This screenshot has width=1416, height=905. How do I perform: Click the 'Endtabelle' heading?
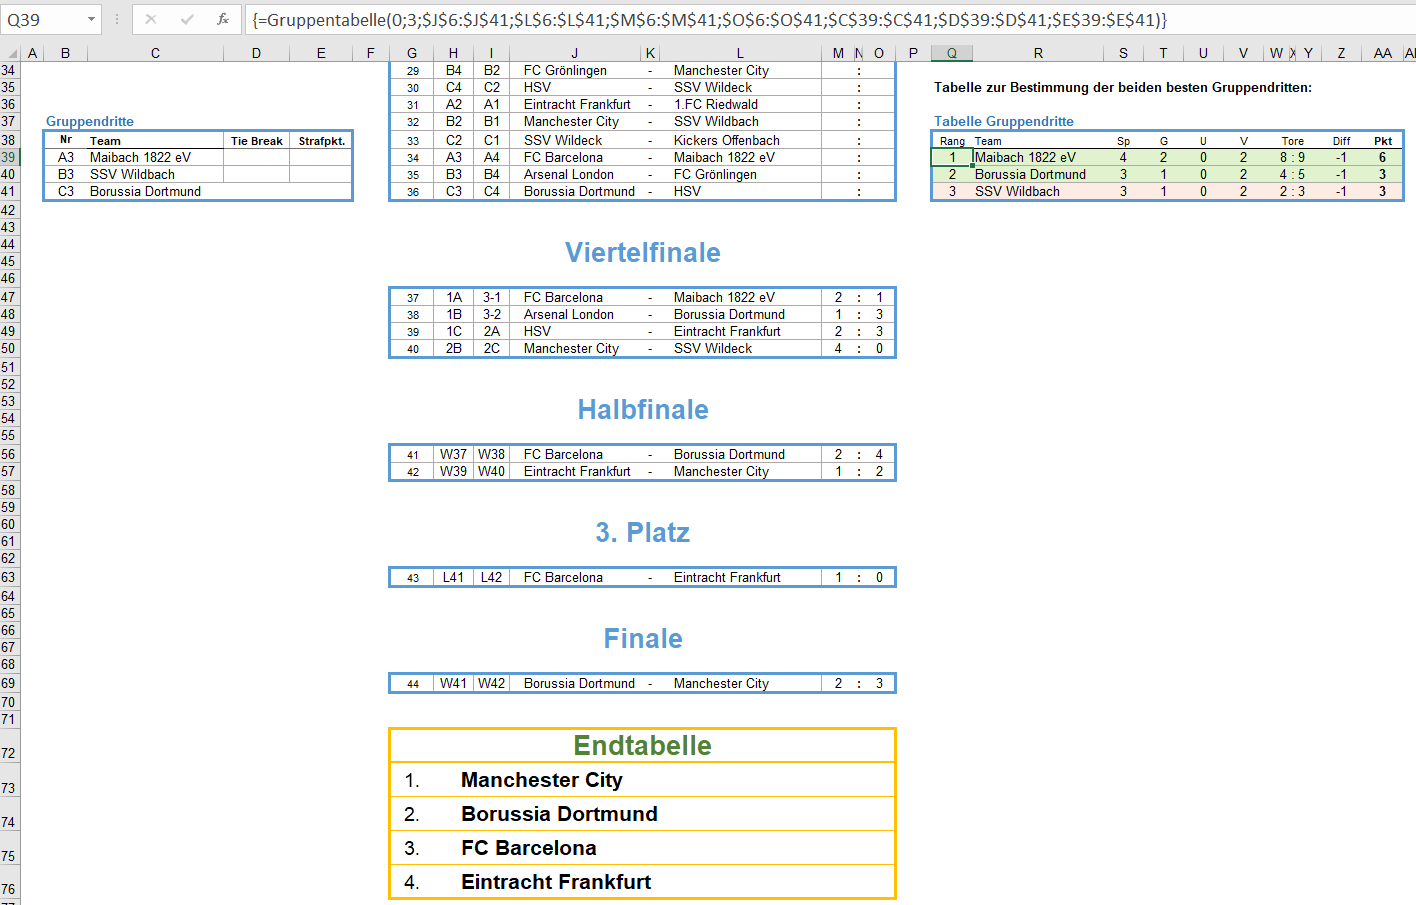643,745
